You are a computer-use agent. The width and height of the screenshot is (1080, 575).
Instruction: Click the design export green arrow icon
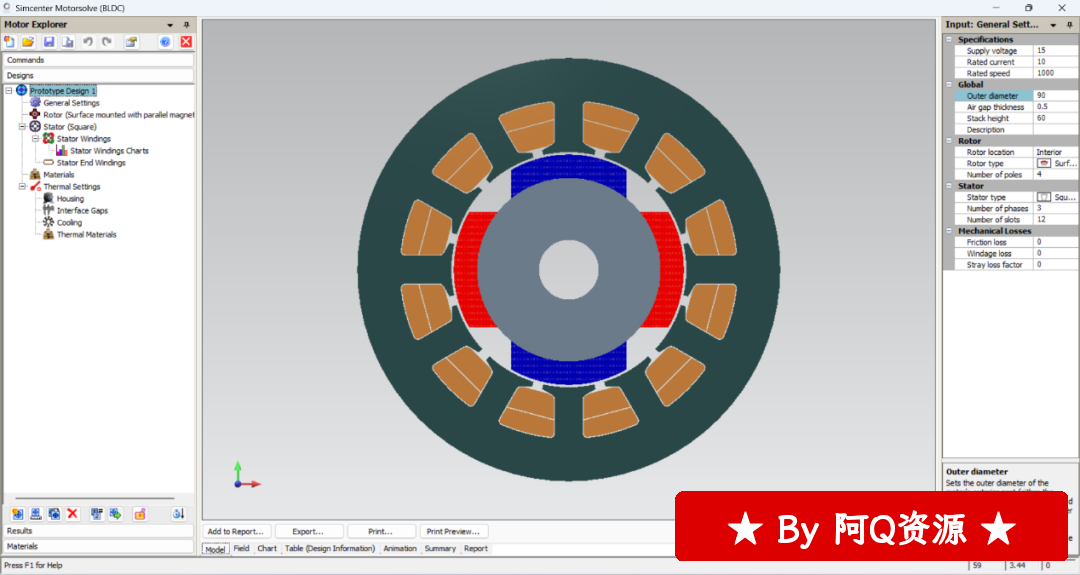(x=115, y=514)
